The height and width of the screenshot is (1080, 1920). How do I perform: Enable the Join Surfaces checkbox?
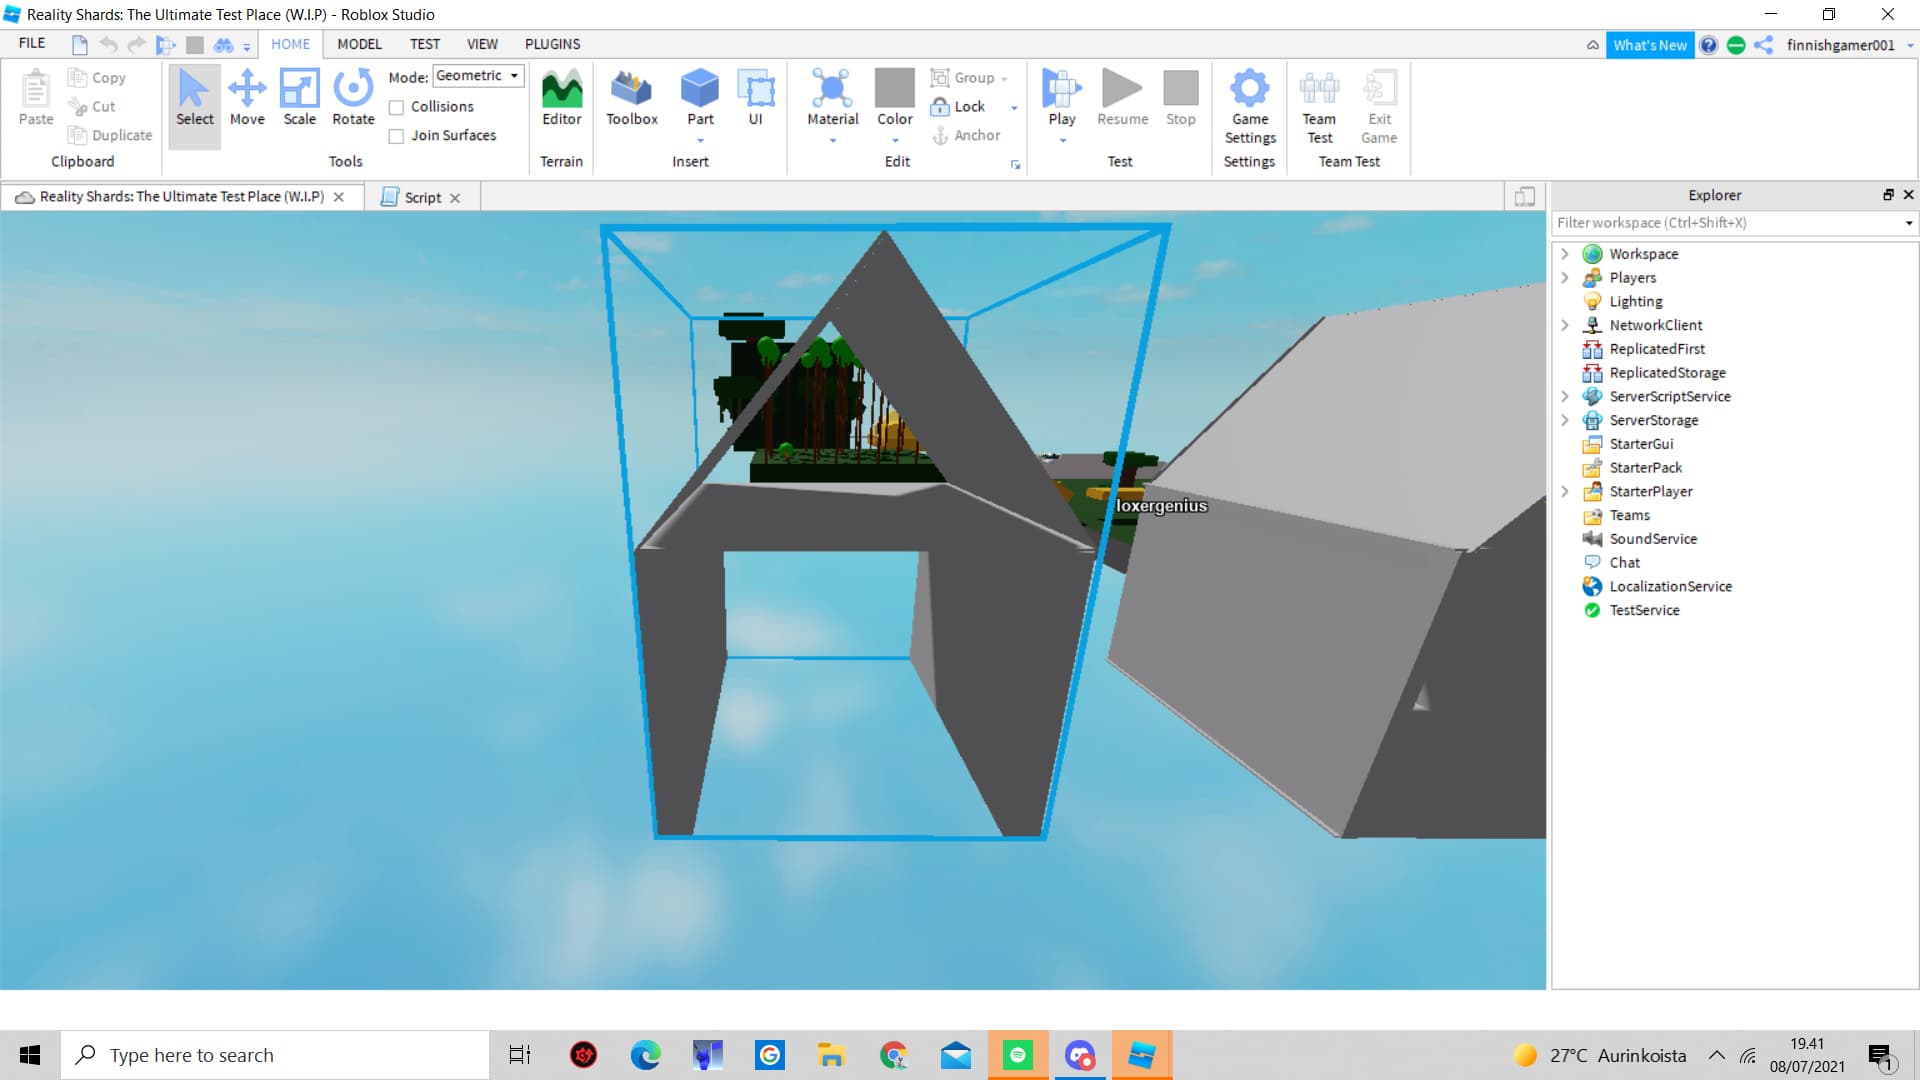tap(397, 136)
